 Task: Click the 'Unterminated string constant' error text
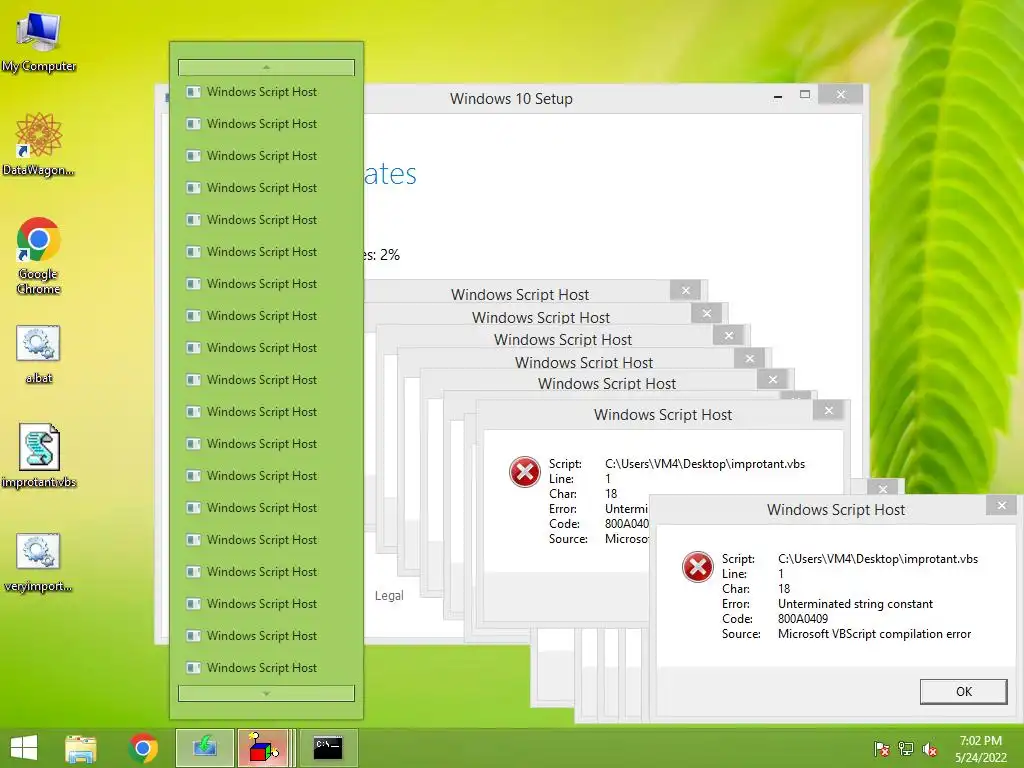855,604
